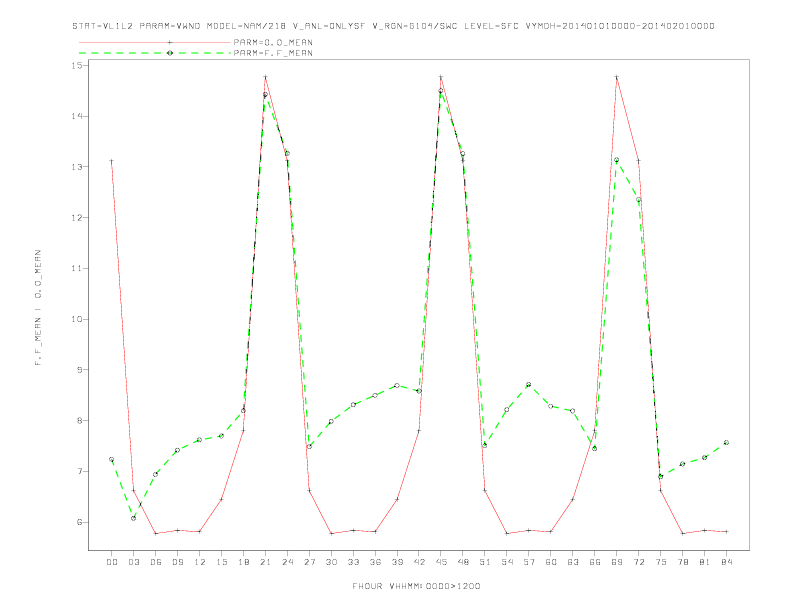Click y-axis tick label 15

[x=77, y=65]
